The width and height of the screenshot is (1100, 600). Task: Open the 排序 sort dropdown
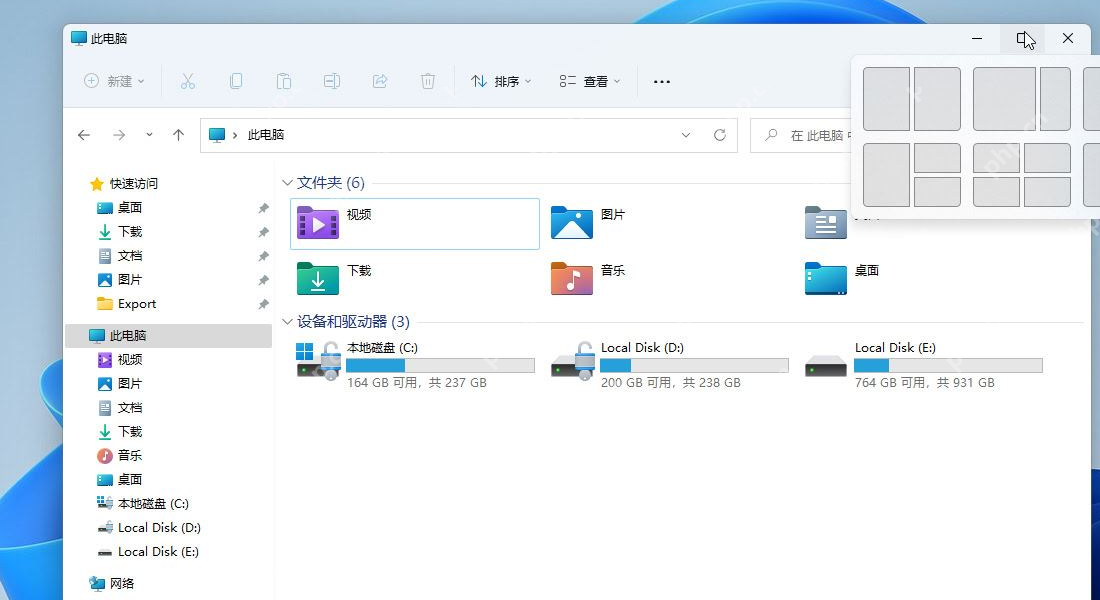501,81
